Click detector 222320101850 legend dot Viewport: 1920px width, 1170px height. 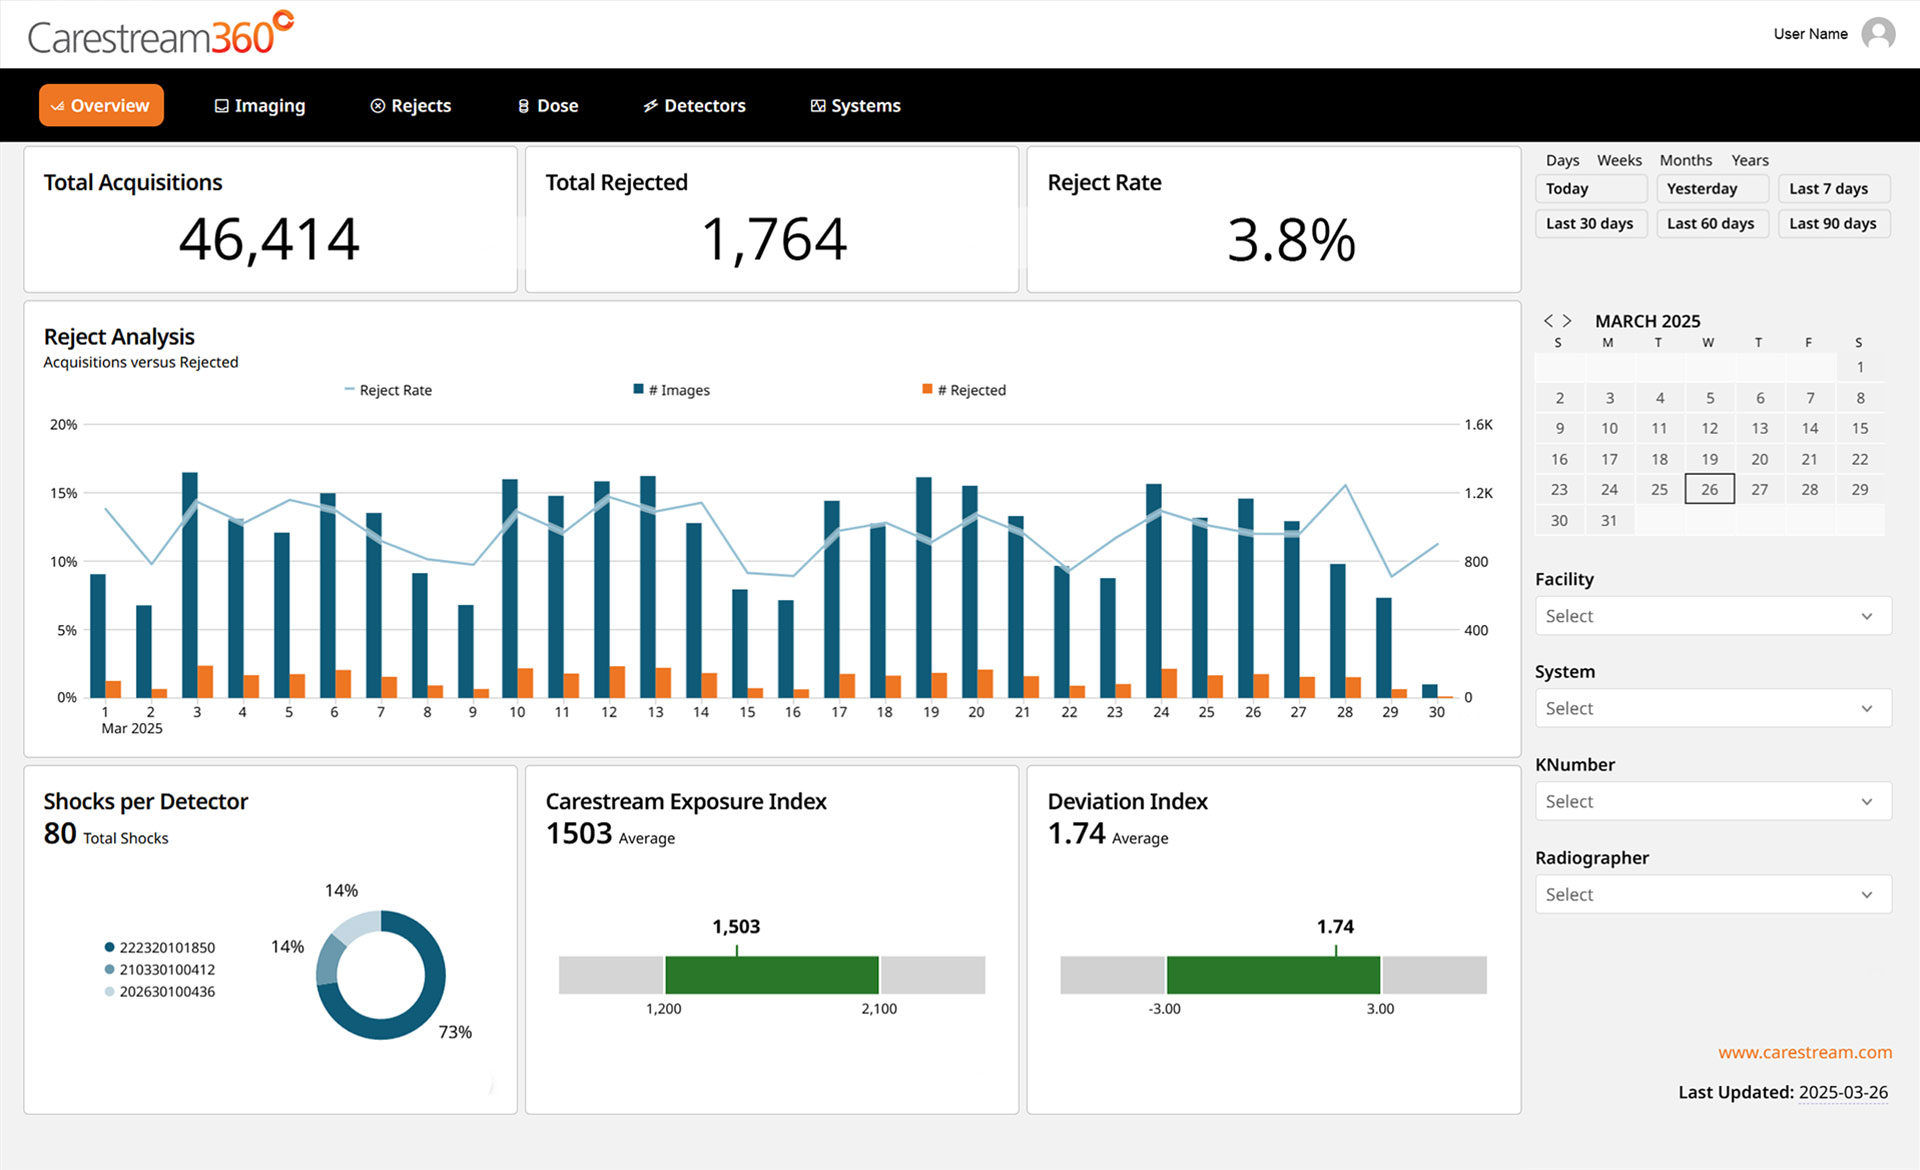(109, 947)
